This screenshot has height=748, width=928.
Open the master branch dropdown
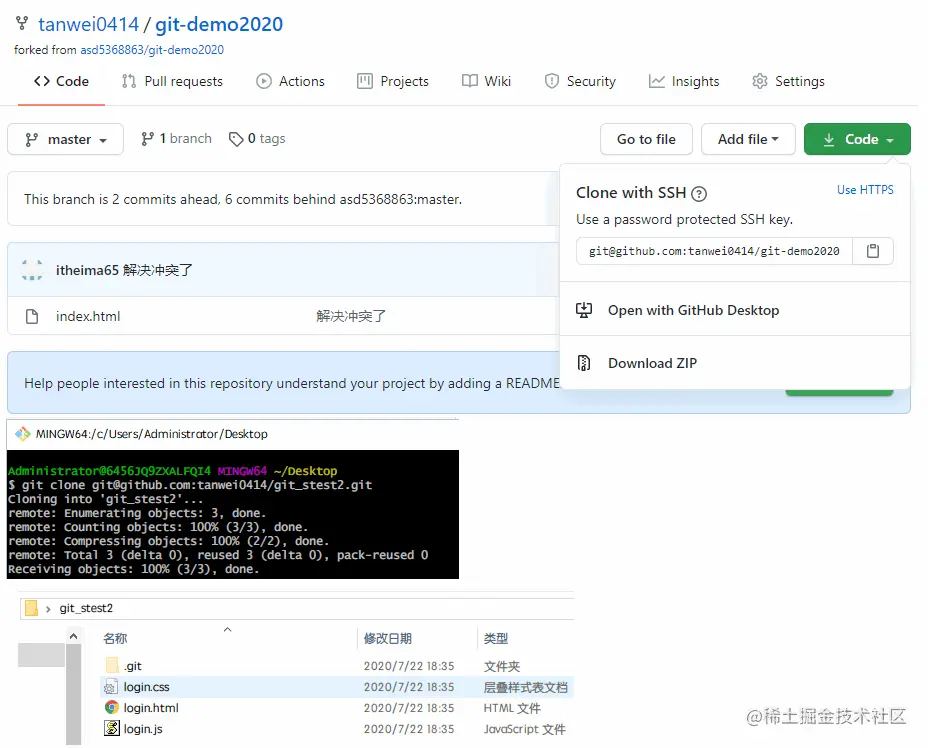(66, 140)
